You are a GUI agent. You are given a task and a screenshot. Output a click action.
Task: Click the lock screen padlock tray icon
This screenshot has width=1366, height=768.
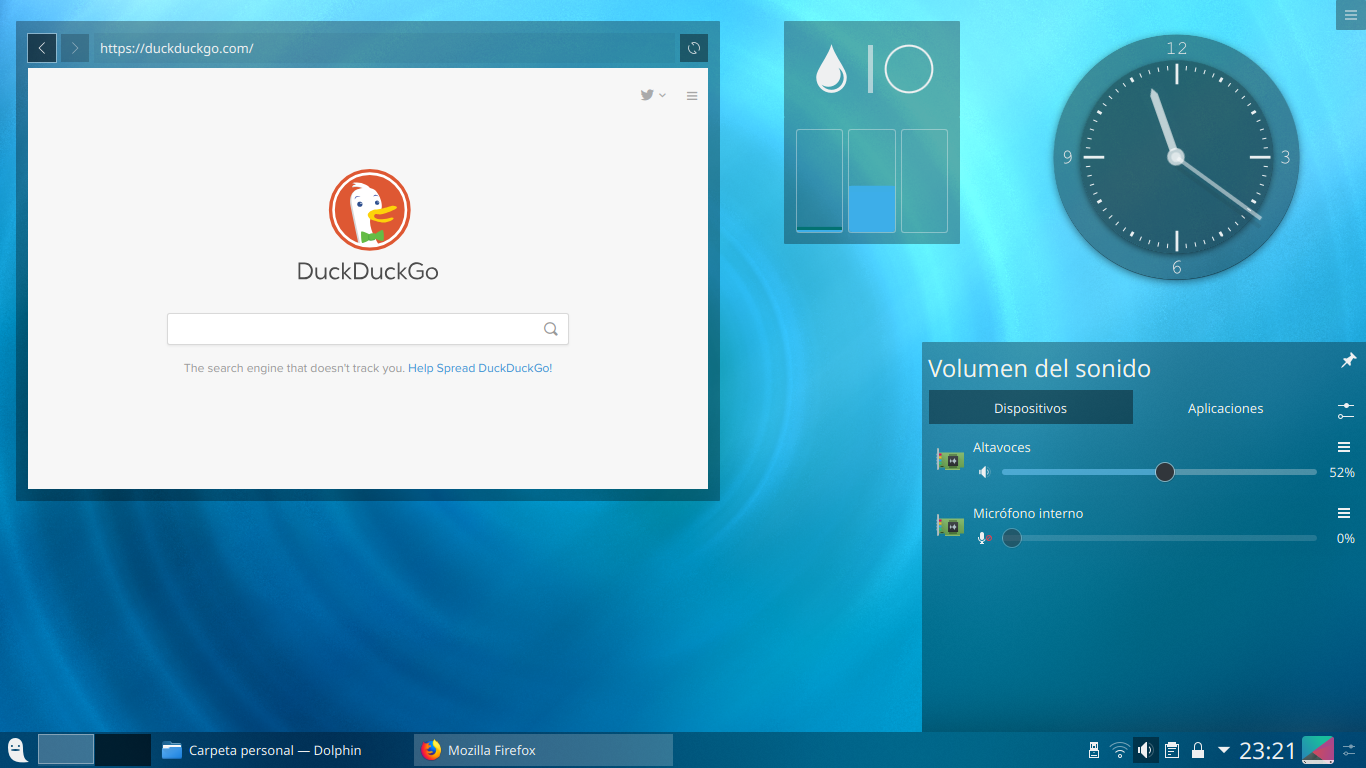click(x=1197, y=750)
